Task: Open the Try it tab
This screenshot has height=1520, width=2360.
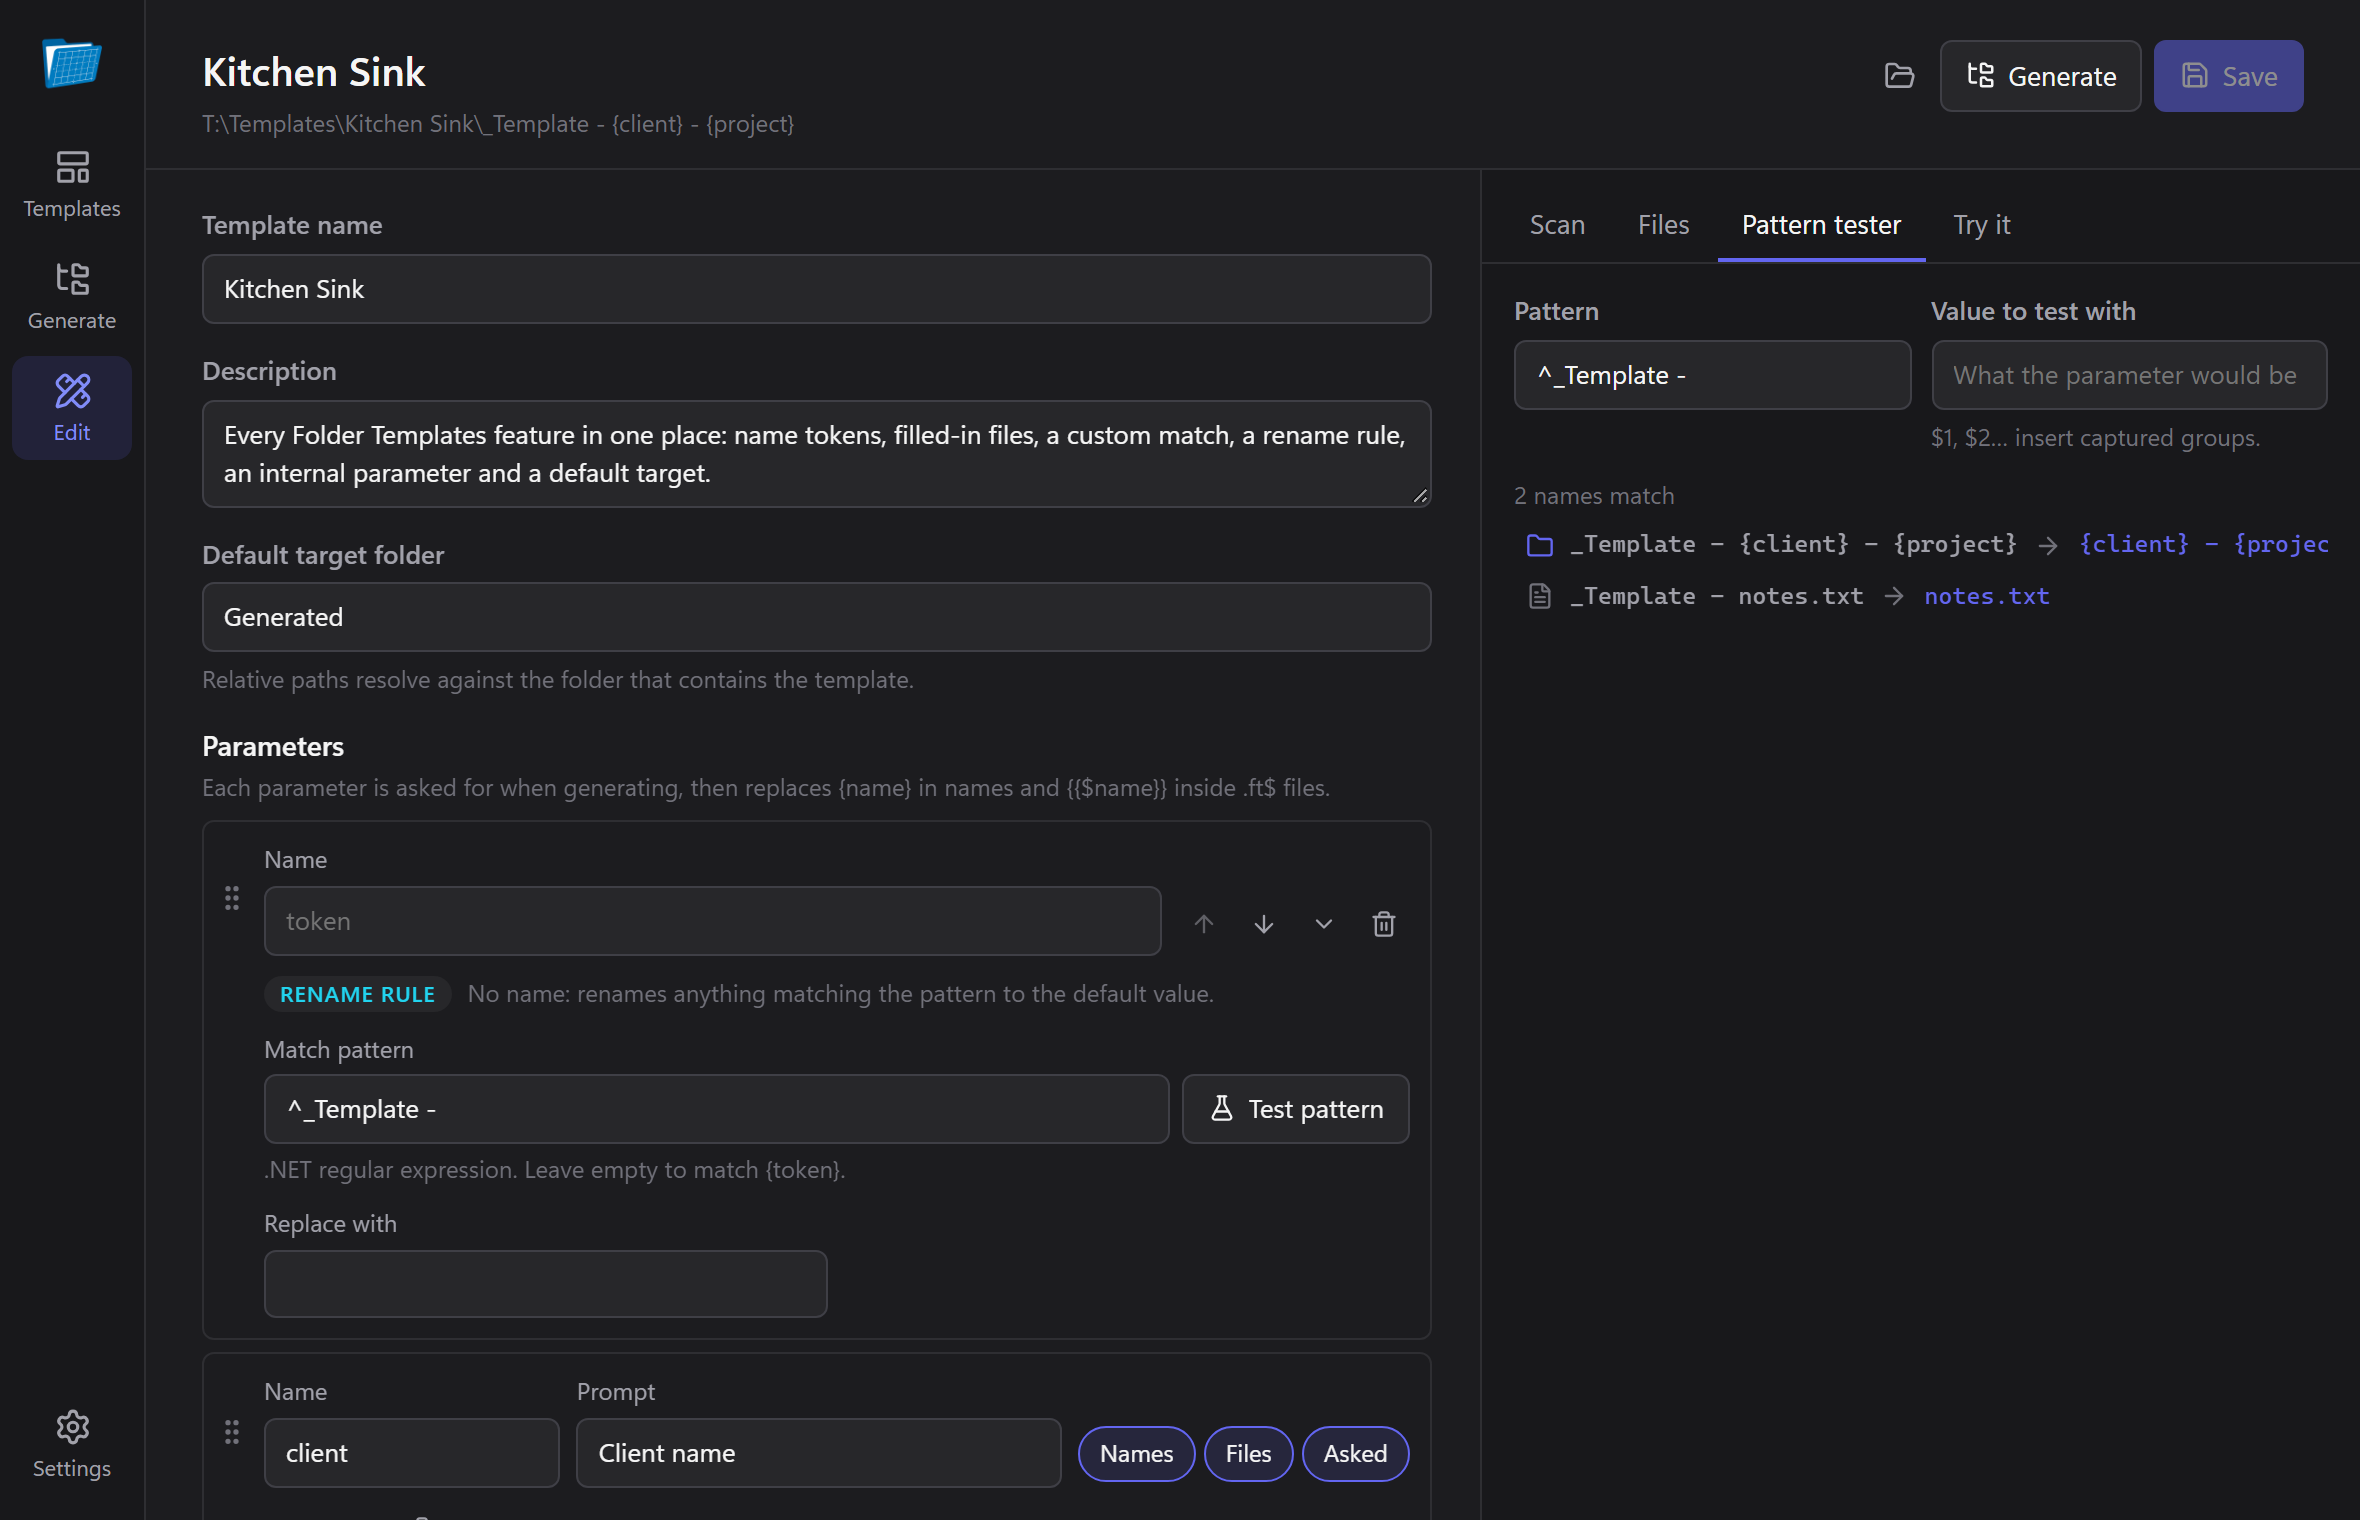Action: click(1981, 225)
